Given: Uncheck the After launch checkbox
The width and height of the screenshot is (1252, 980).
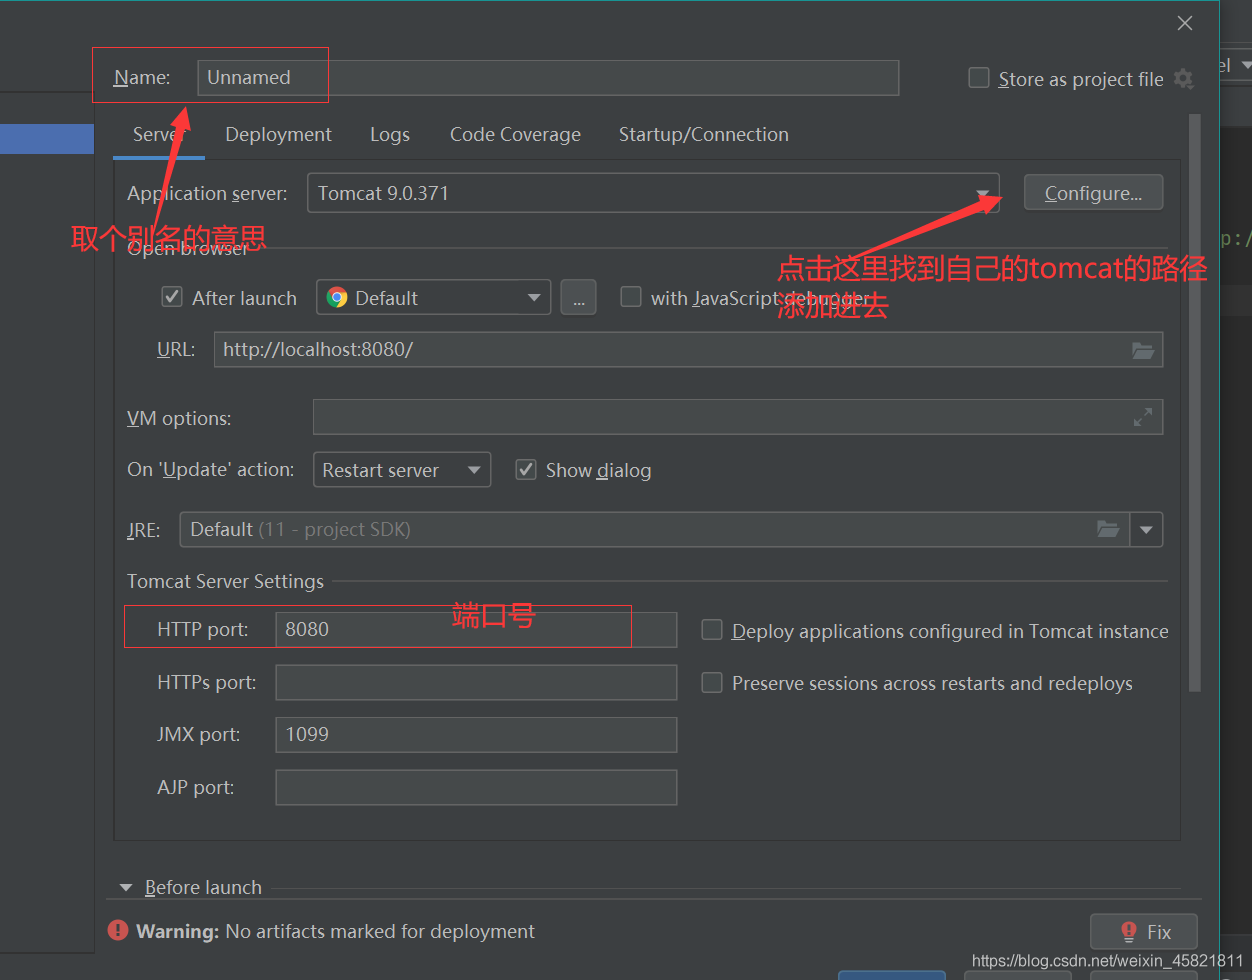Looking at the screenshot, I should 172,297.
